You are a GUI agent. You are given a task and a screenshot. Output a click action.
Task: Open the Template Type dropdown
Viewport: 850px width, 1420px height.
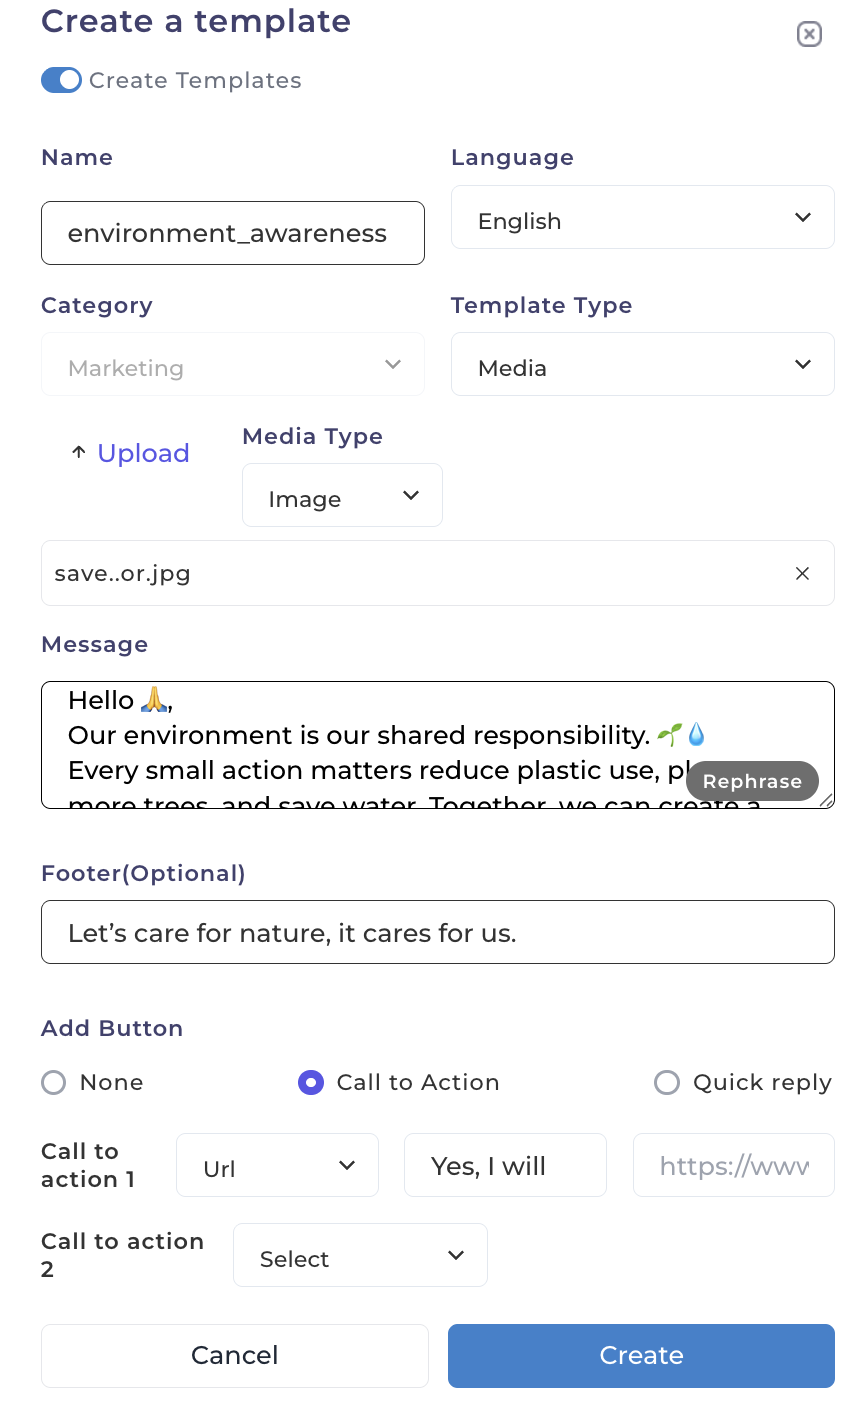tap(642, 364)
